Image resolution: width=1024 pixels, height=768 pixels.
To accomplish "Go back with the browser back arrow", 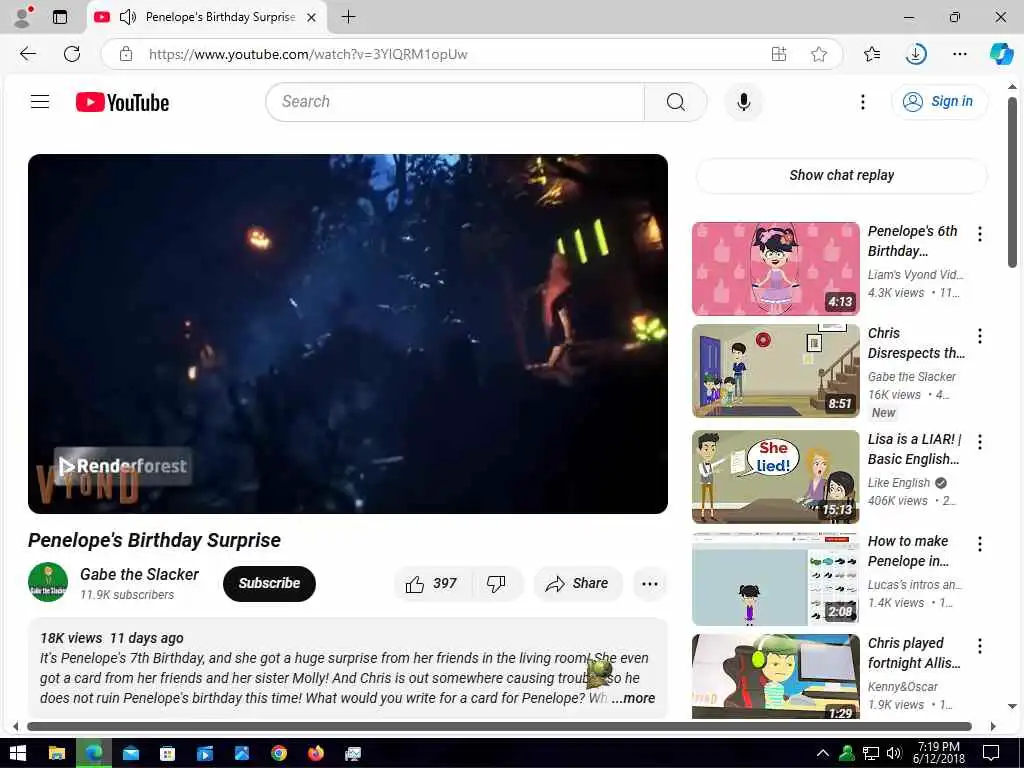I will click(x=28, y=54).
